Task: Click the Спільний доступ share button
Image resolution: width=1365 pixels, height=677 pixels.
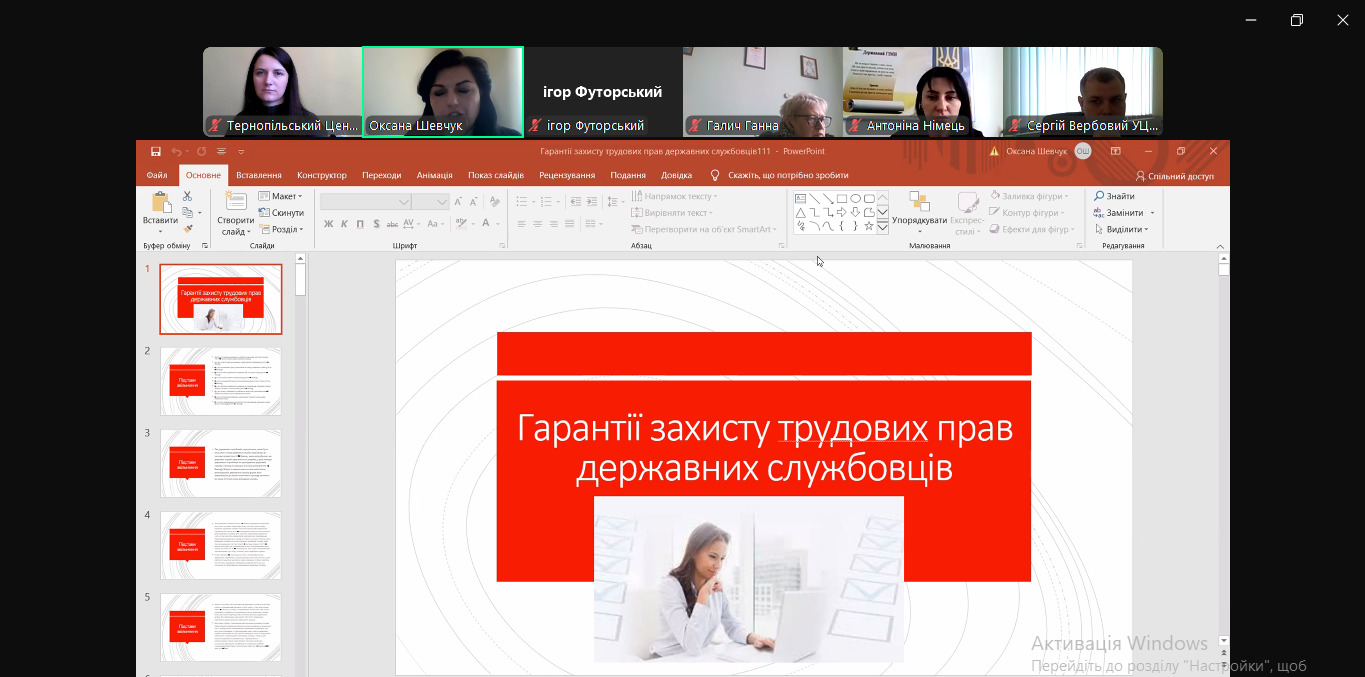Action: coord(1175,176)
